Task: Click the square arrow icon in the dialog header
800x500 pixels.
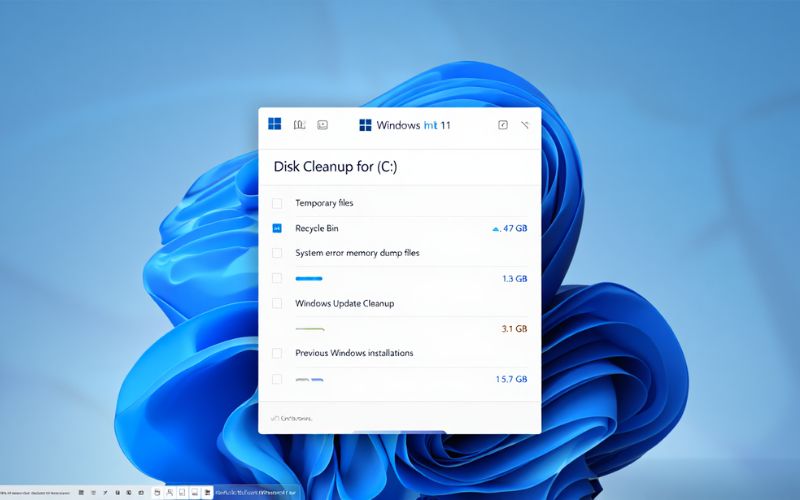Action: click(x=503, y=124)
